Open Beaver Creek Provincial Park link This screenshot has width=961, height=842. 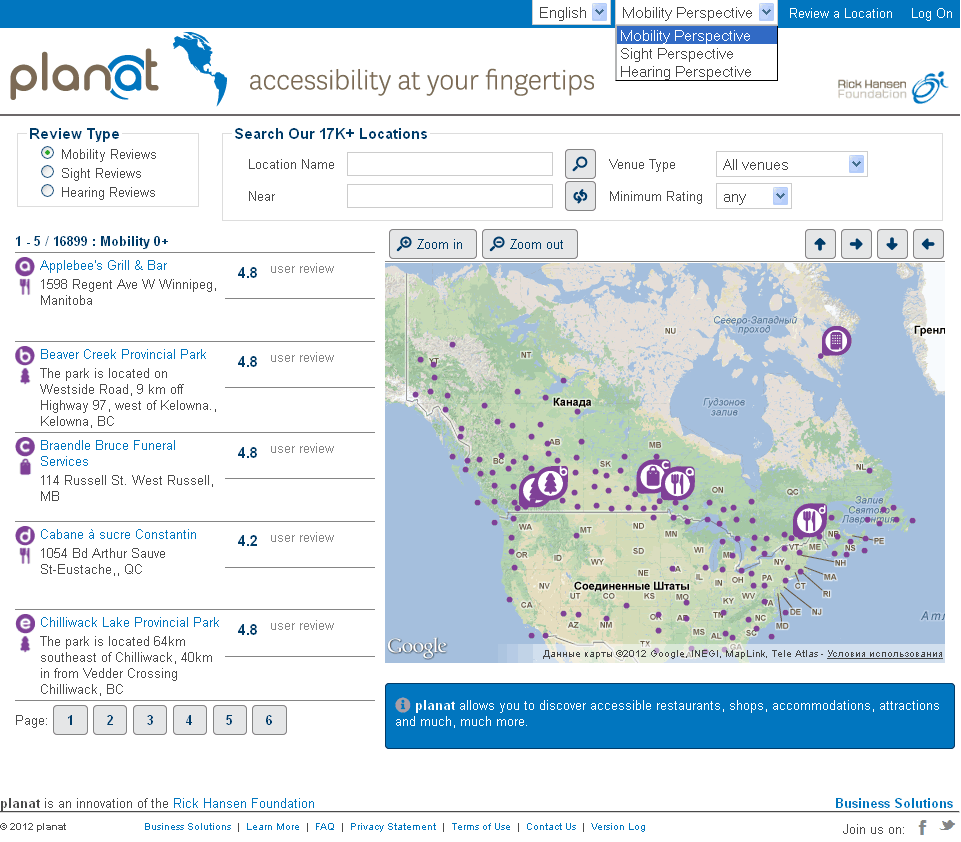tap(123, 354)
